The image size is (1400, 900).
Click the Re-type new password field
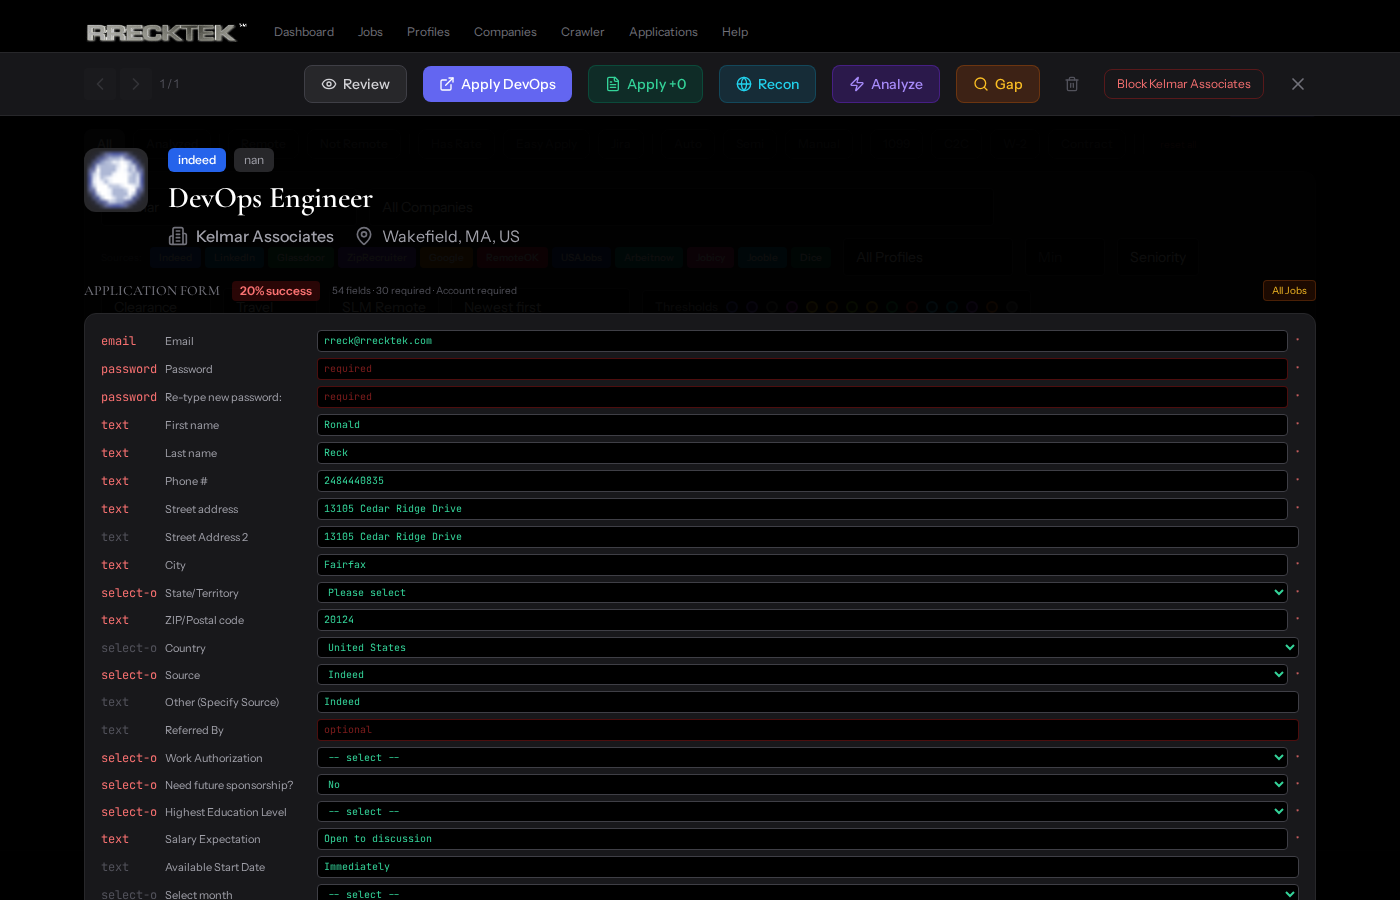[802, 397]
